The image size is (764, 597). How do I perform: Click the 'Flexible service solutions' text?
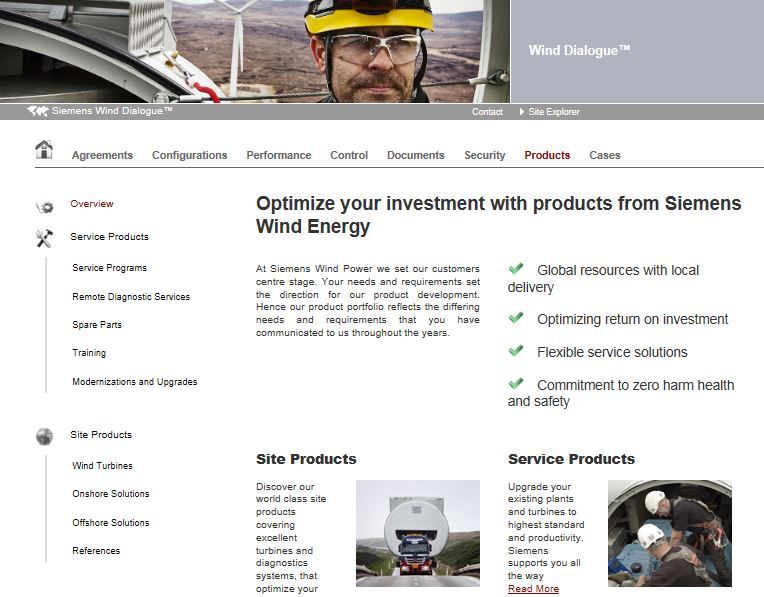(x=612, y=352)
